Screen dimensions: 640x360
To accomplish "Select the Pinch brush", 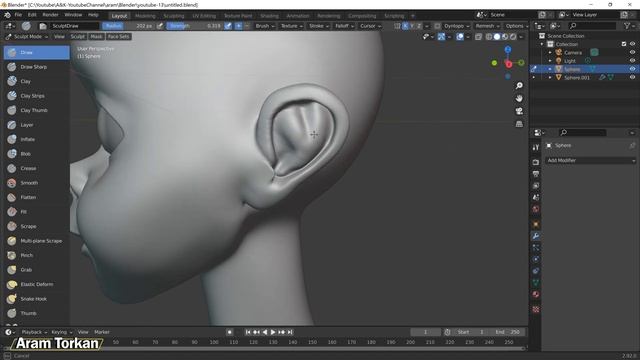I will coord(36,255).
